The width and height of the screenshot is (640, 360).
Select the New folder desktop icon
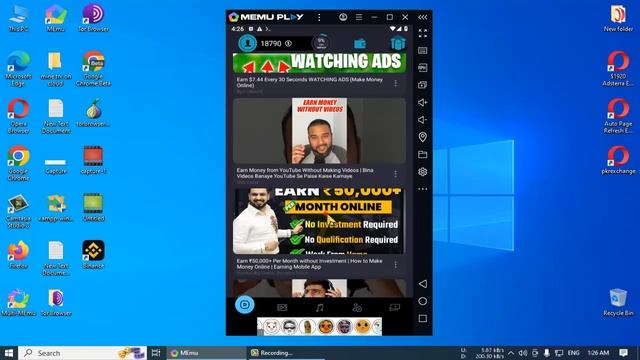[x=618, y=18]
